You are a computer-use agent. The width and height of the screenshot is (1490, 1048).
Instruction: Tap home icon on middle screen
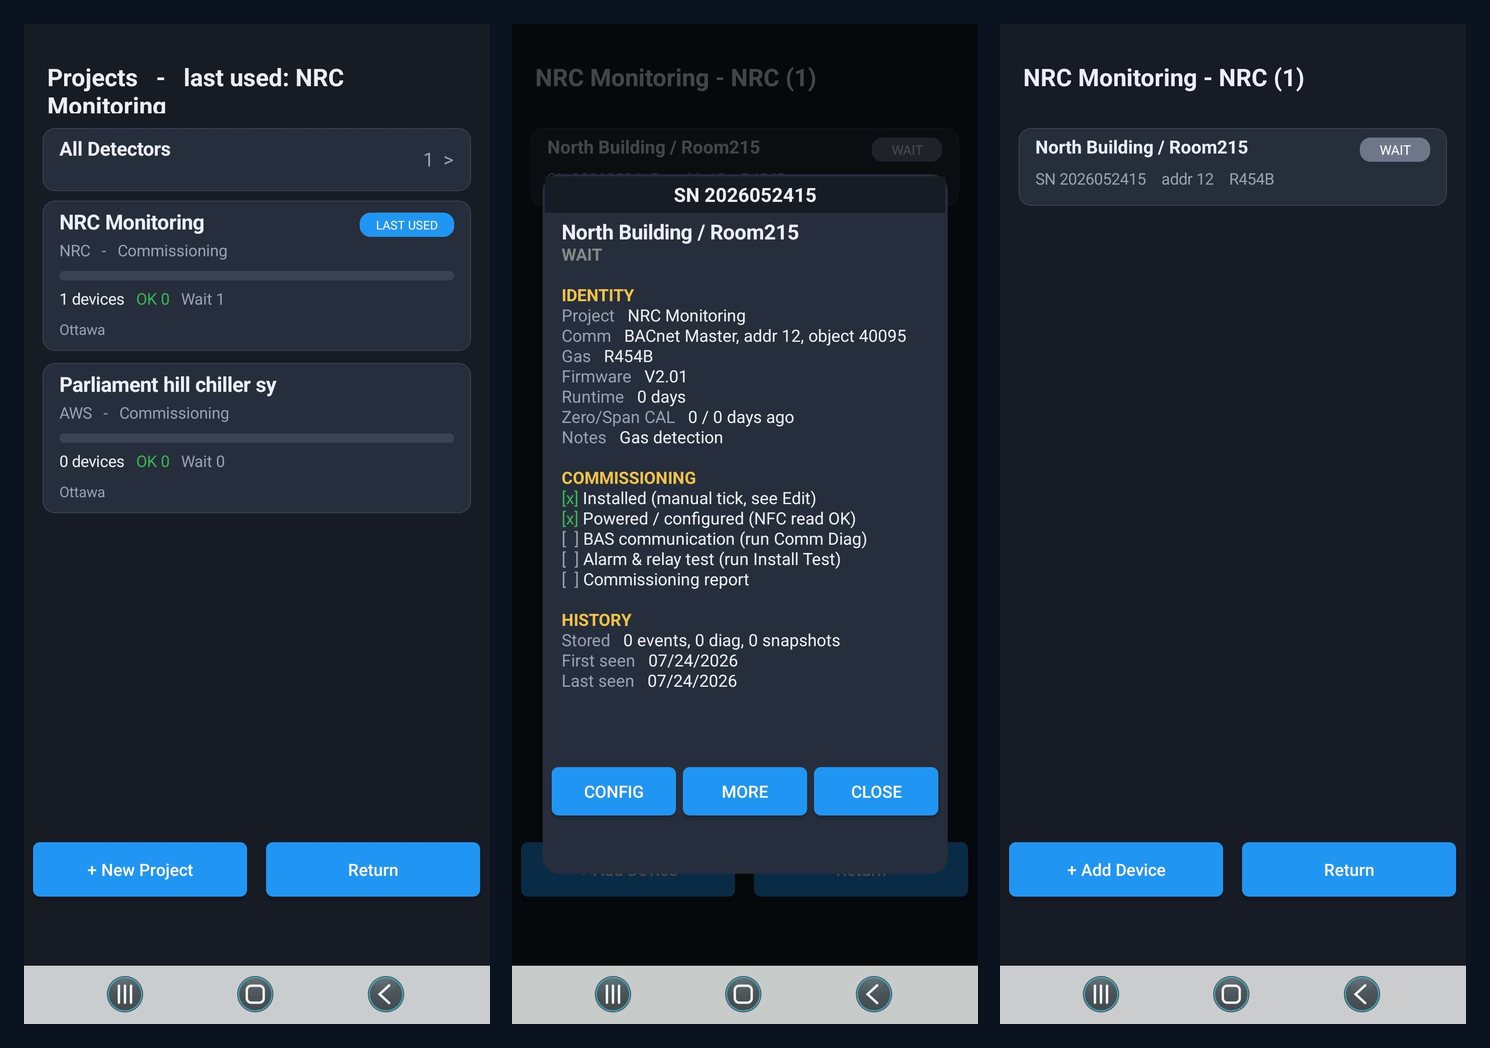(x=743, y=994)
